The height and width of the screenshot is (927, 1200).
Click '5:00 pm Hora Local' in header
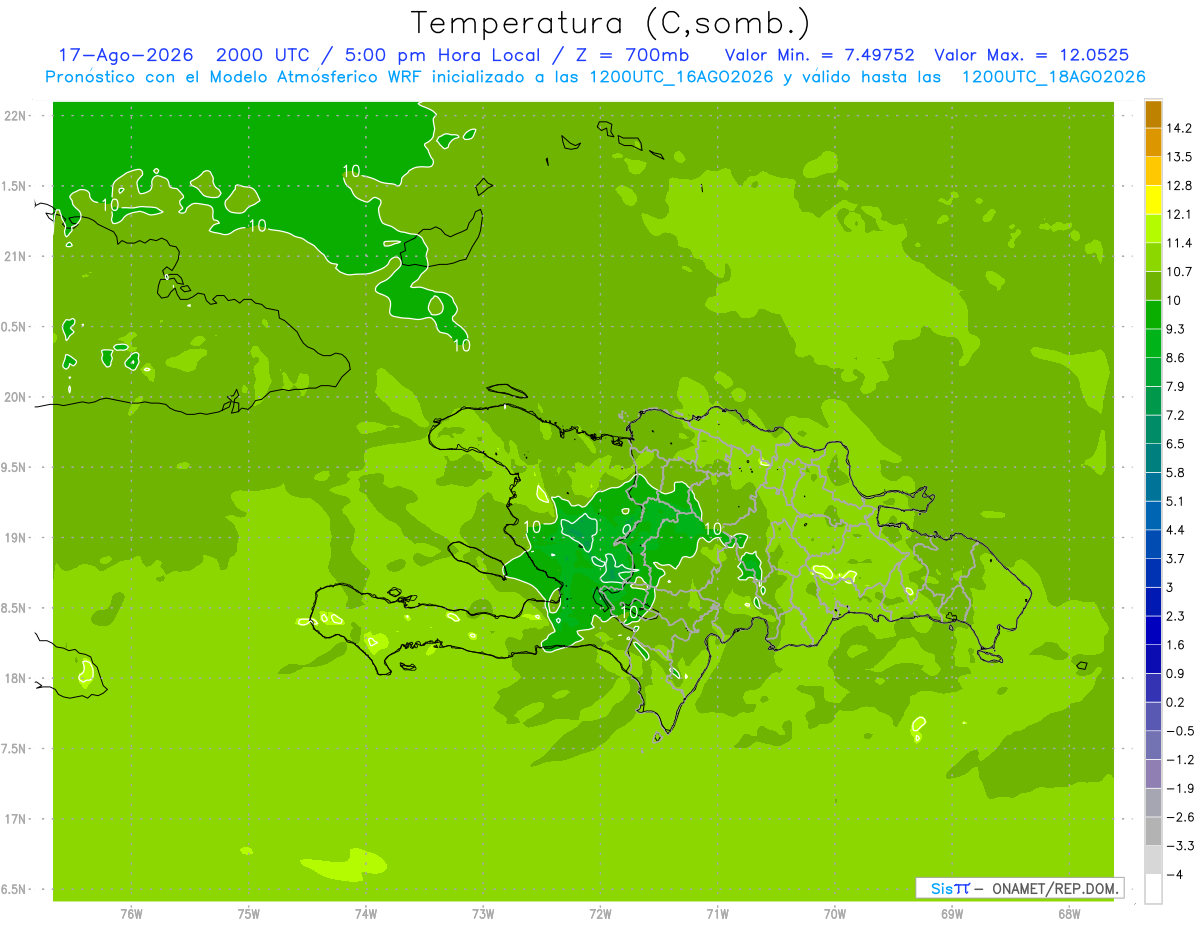point(441,55)
